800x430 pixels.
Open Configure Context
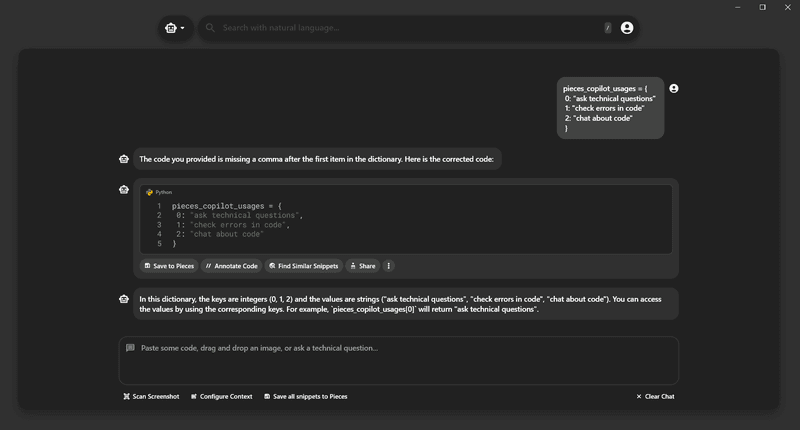(x=221, y=396)
